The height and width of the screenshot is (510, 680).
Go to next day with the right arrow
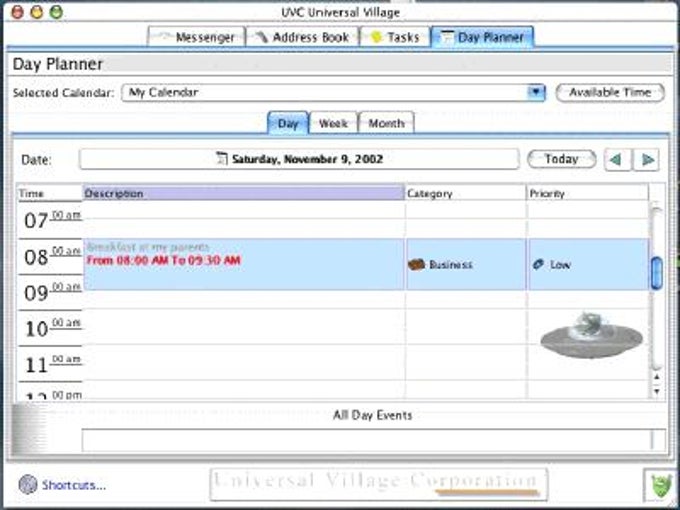647,160
